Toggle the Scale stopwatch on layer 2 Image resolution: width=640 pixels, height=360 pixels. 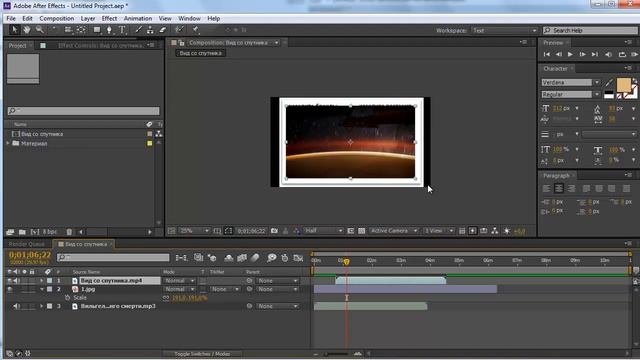[67, 298]
